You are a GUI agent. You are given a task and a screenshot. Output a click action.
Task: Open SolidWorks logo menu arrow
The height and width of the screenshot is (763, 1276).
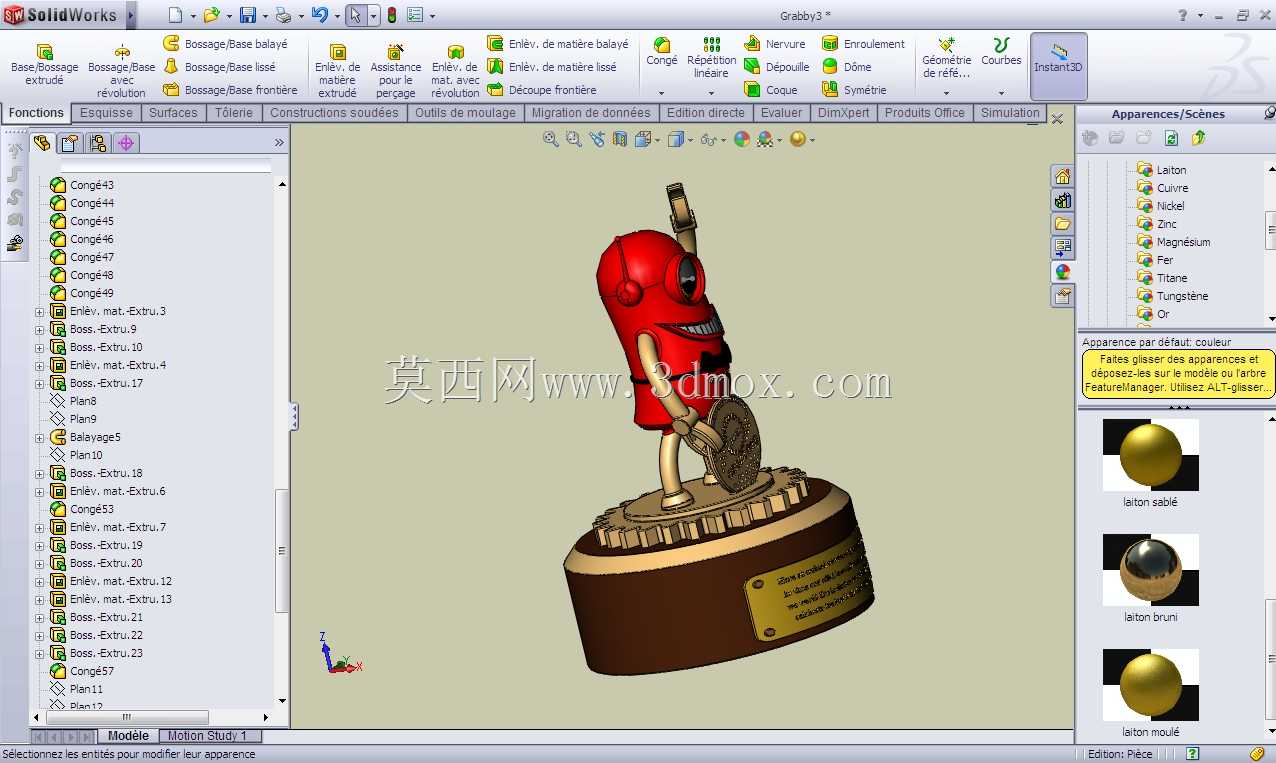pos(131,15)
